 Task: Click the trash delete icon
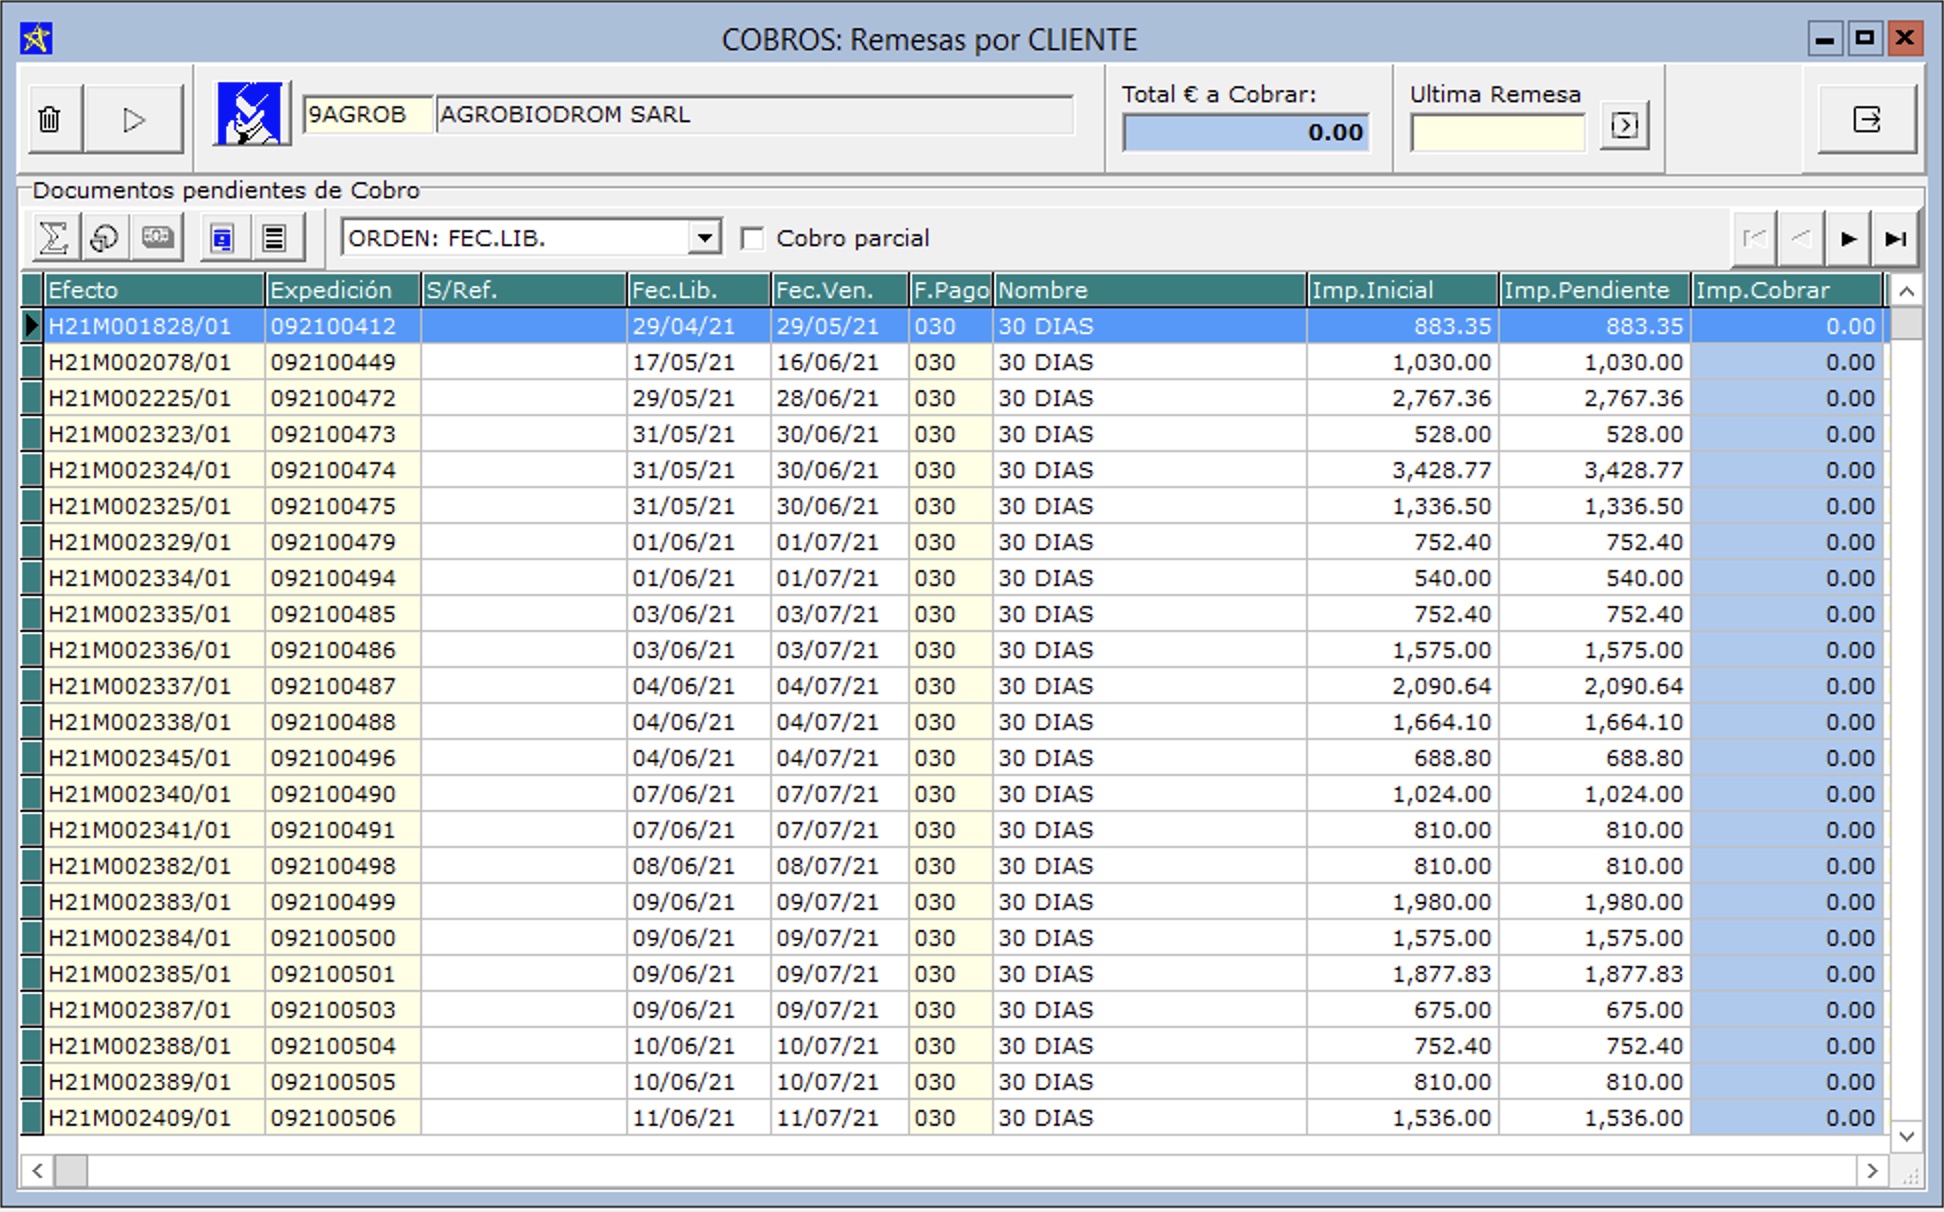pyautogui.click(x=50, y=120)
